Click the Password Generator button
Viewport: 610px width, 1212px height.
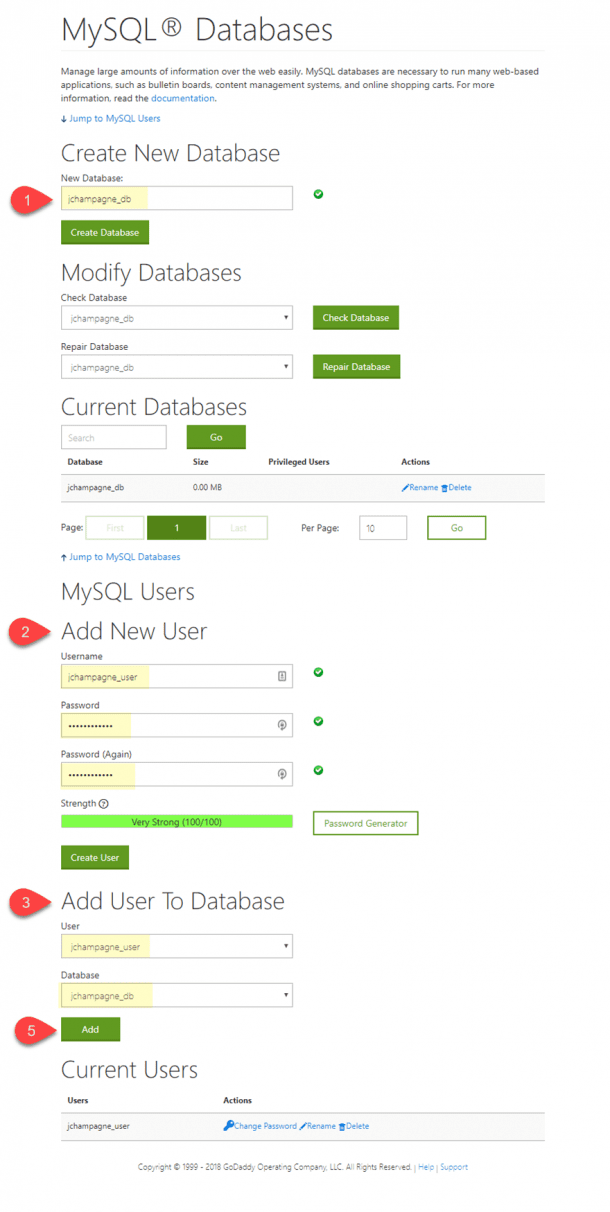[x=365, y=823]
